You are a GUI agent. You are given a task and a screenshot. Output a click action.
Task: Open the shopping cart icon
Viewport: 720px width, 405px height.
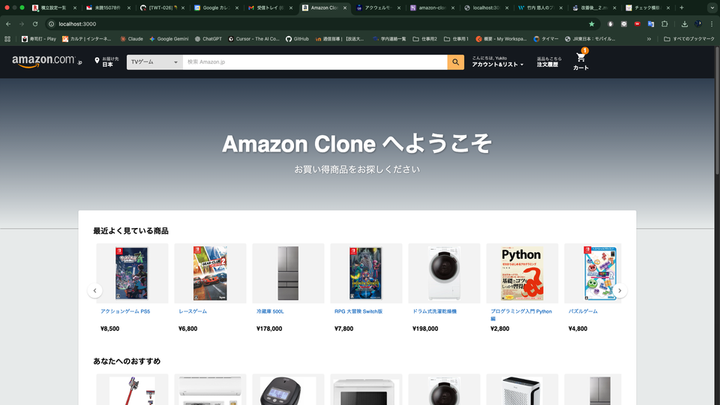tap(580, 58)
